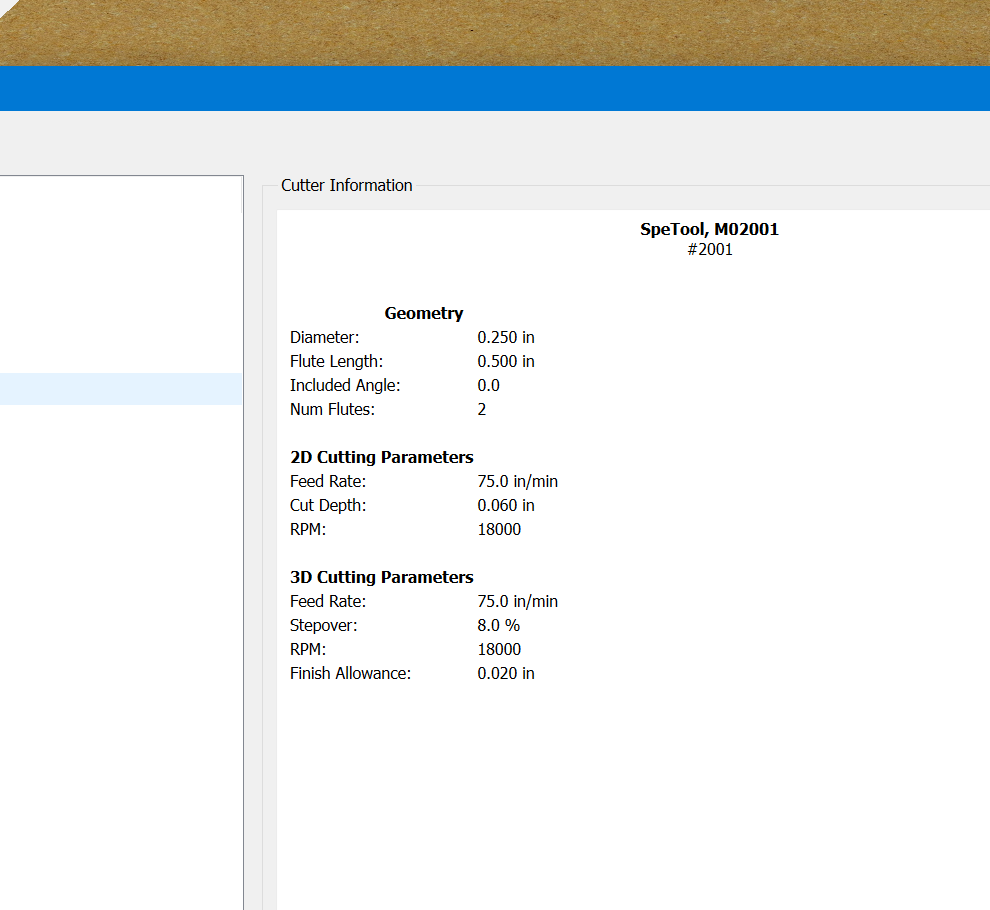
Task: Click the Cutter Information group label
Action: pos(346,185)
